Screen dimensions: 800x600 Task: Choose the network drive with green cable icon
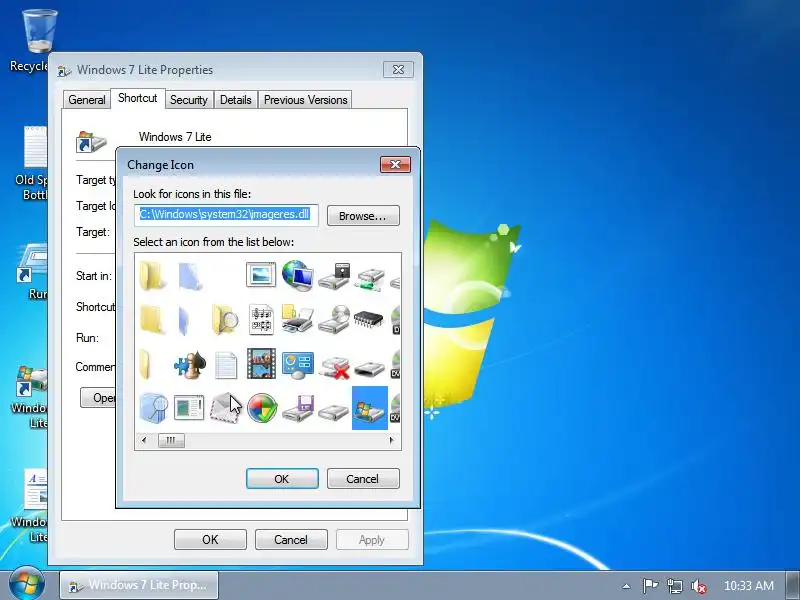[369, 280]
